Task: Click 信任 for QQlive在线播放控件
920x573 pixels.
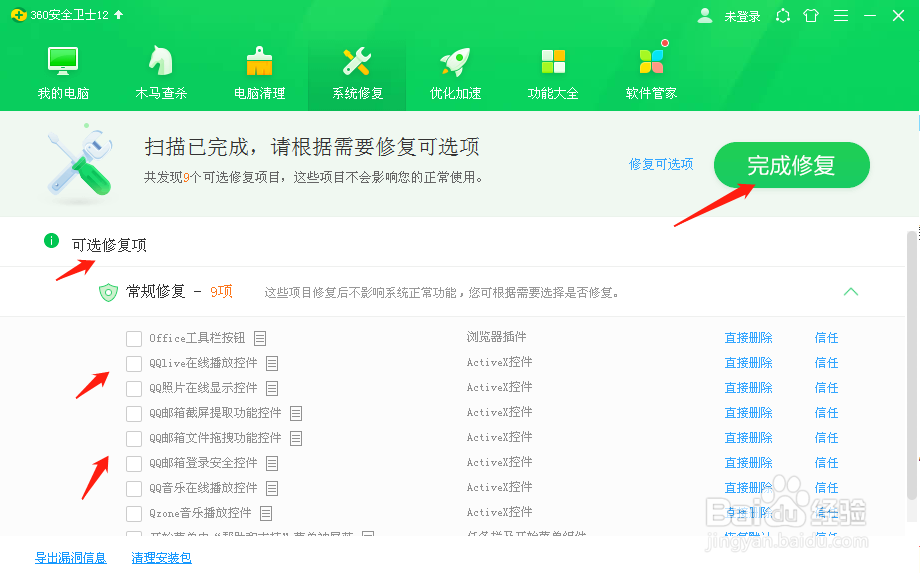Action: coord(827,363)
